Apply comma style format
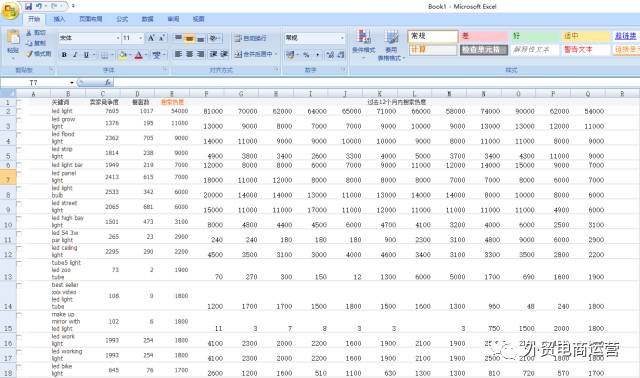Viewport: 640px width, 378px height. coord(317,55)
